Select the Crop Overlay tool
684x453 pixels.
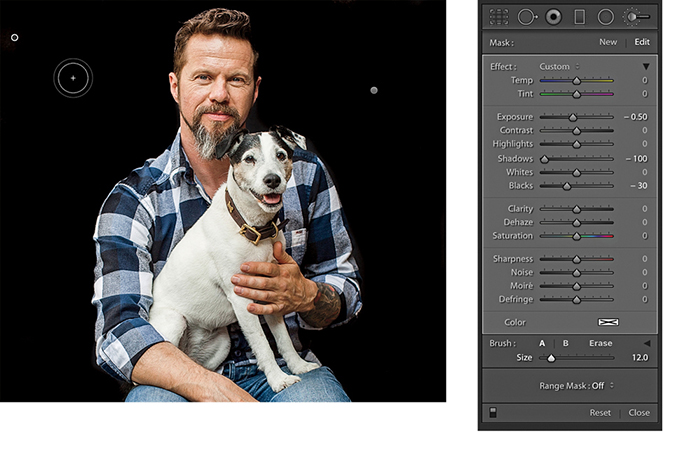click(499, 16)
